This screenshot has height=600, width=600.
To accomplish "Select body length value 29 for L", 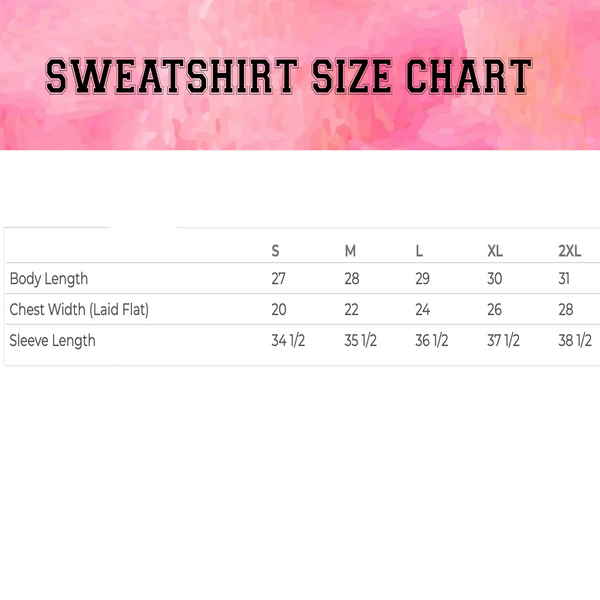I will coord(422,279).
